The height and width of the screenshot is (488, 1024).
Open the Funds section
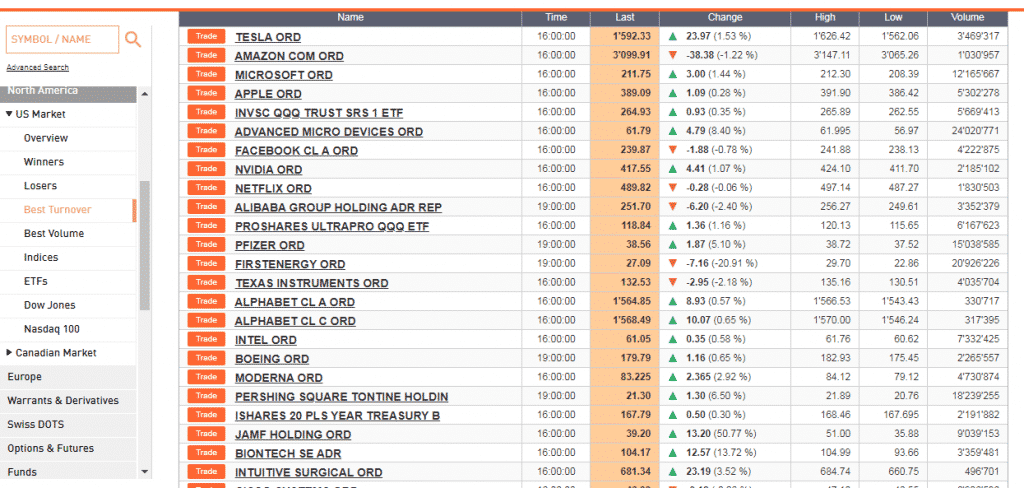coord(69,472)
